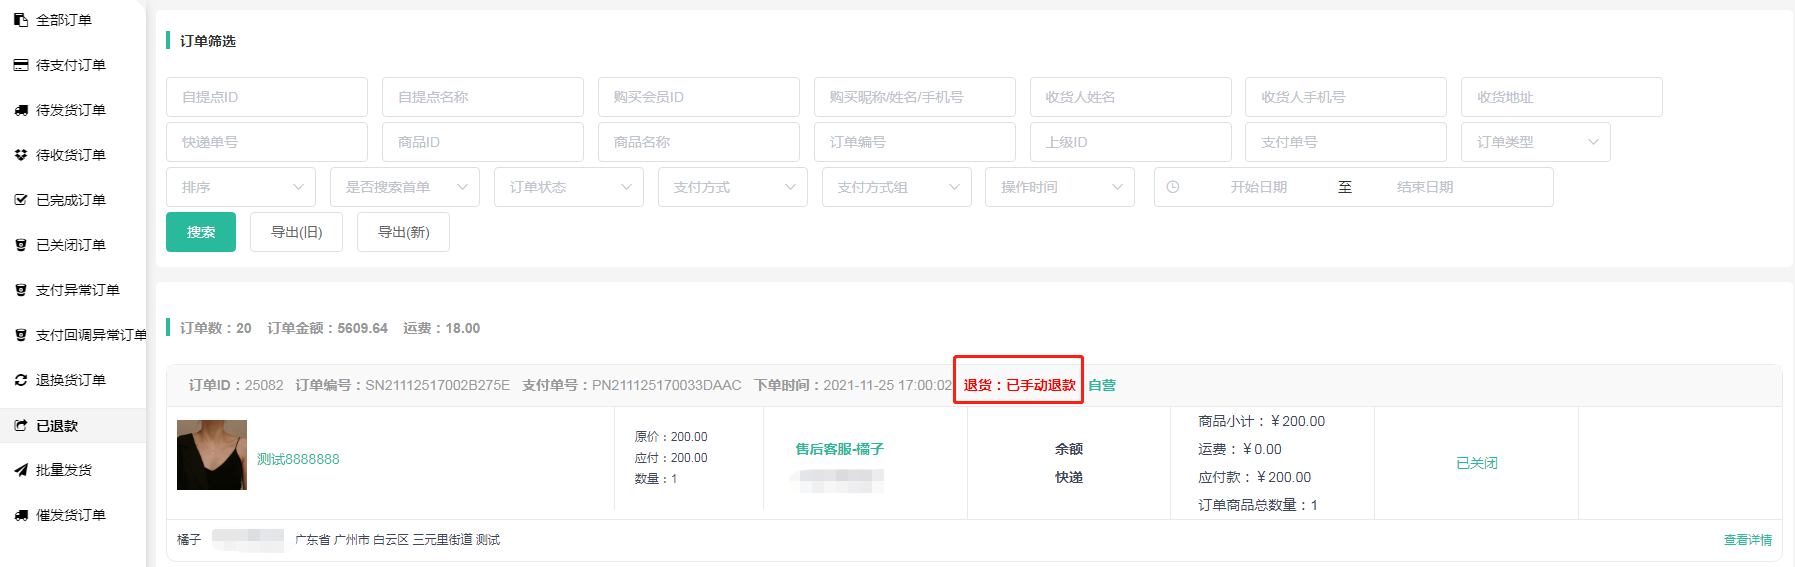This screenshot has width=1795, height=567.
Task: Open the 排序 dropdown
Action: [241, 187]
